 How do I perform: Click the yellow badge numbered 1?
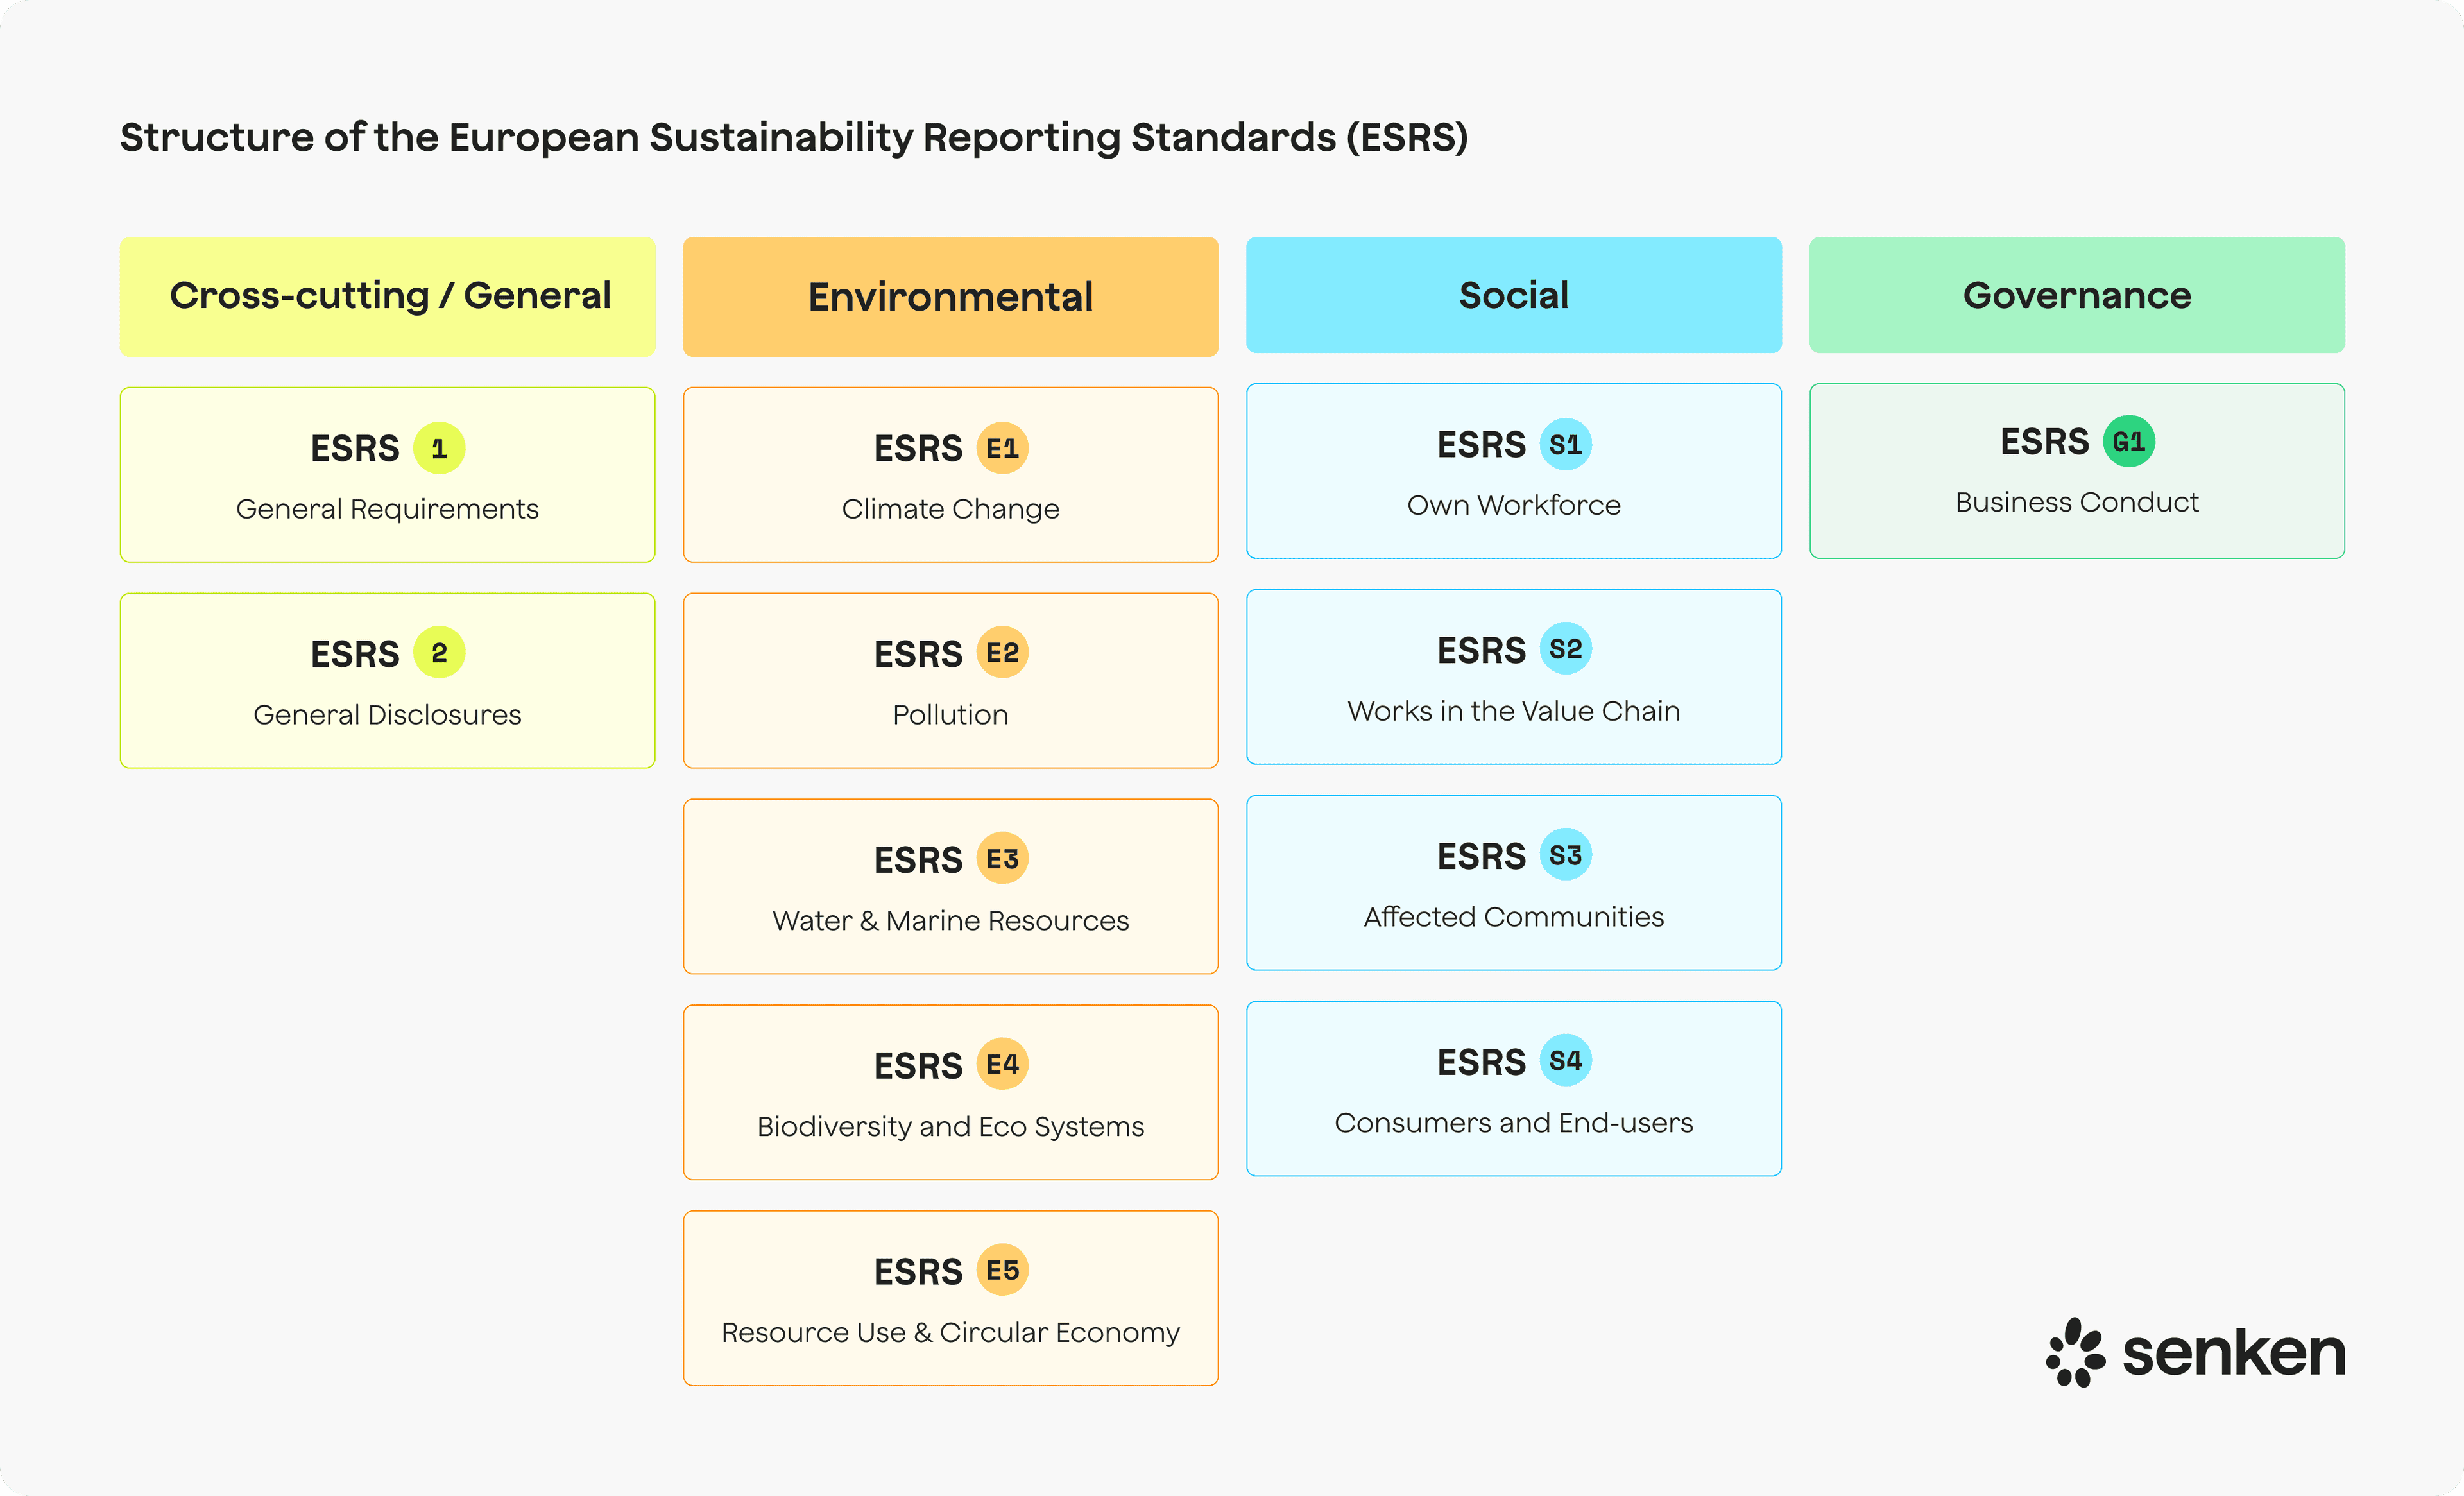click(439, 448)
